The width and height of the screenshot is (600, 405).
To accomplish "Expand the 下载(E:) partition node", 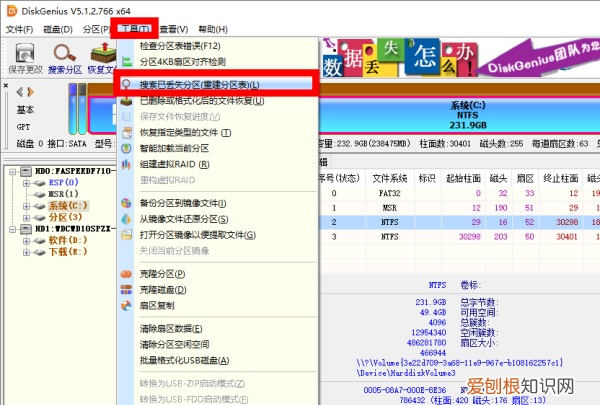I will pyautogui.click(x=26, y=252).
